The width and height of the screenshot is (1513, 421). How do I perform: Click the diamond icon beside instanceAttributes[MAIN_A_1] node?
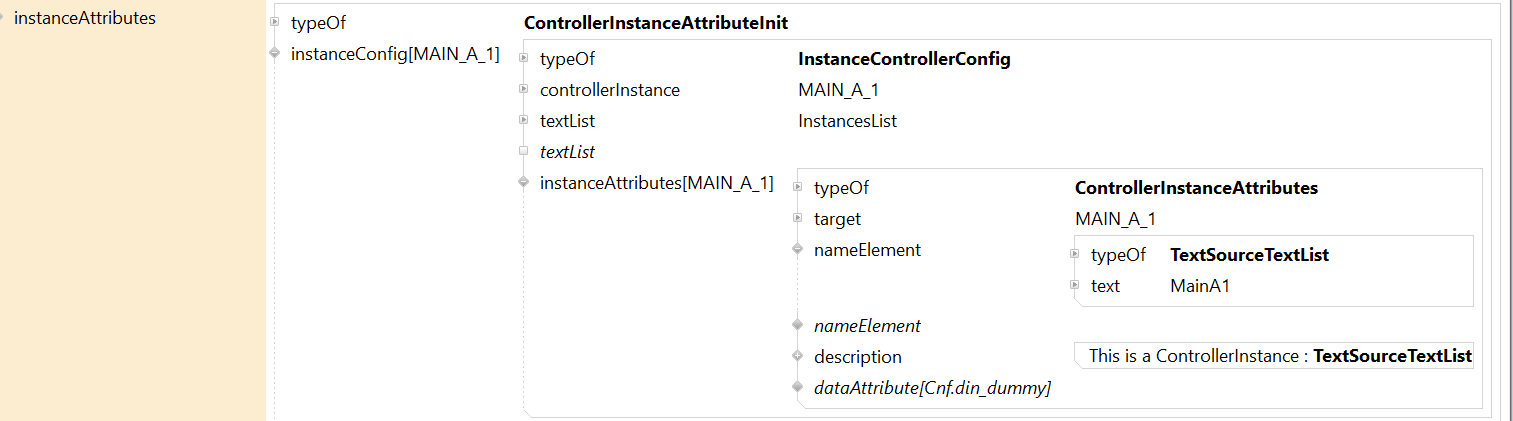(x=523, y=183)
